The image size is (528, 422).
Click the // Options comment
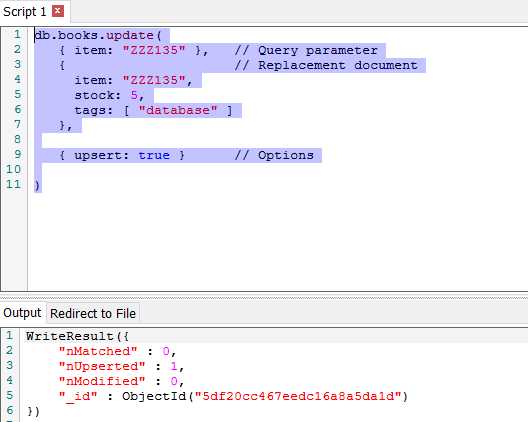[274, 155]
